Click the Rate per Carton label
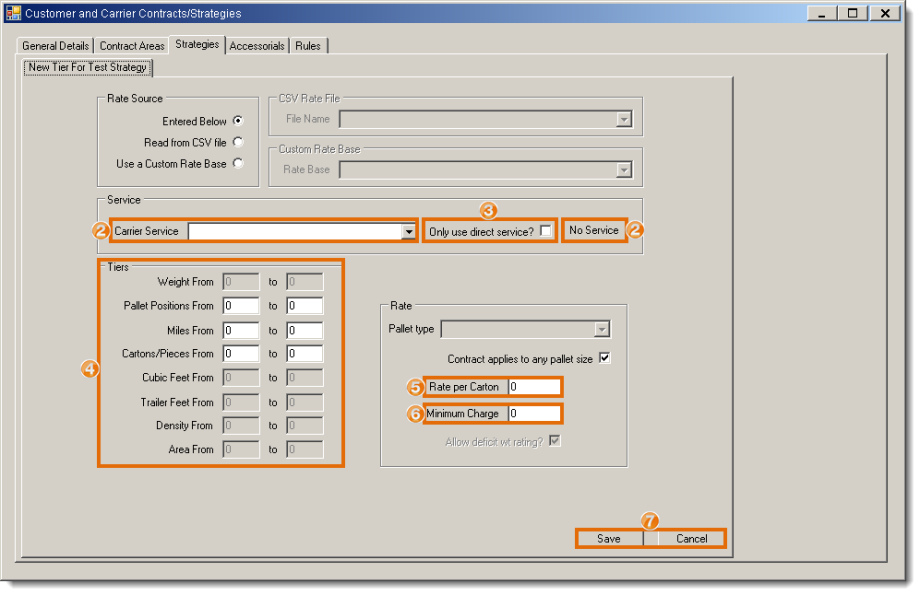This screenshot has width=920, height=595. [464, 387]
